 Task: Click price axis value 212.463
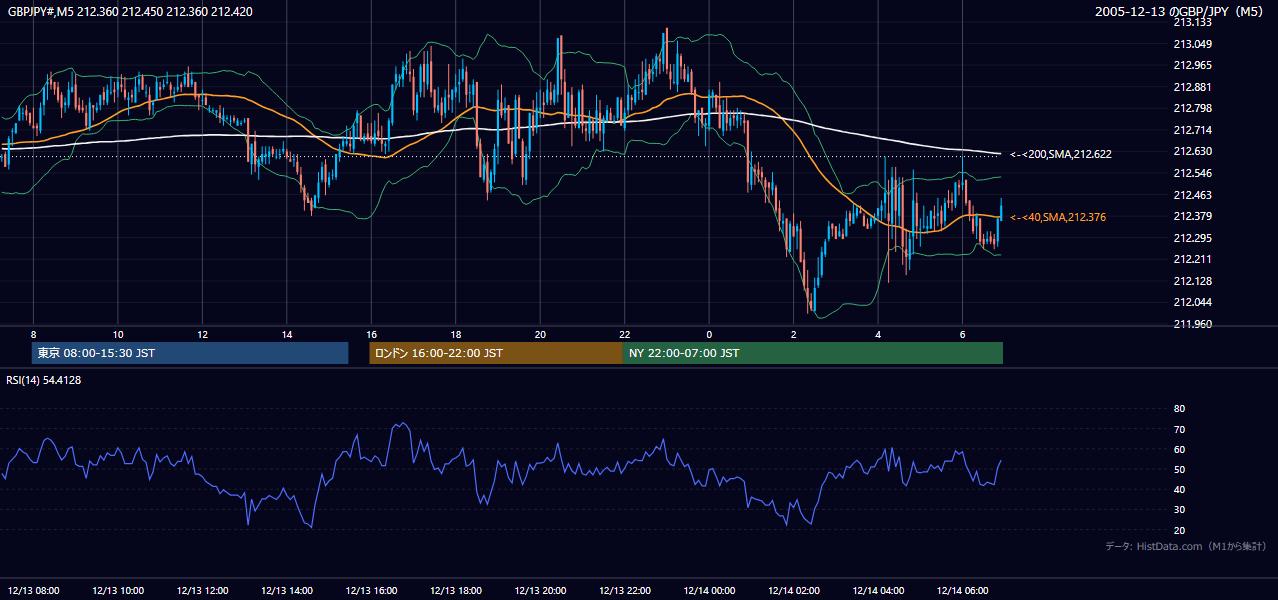[1193, 195]
